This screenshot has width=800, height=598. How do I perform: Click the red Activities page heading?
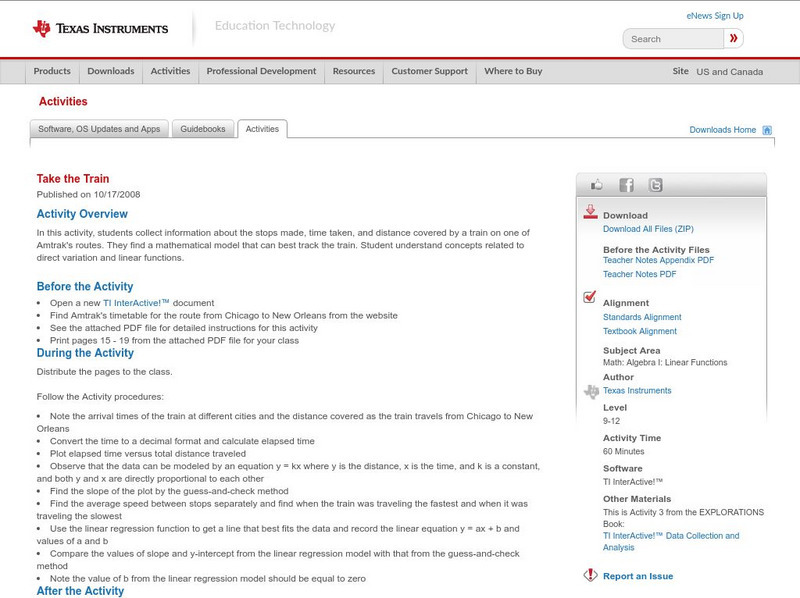(63, 102)
